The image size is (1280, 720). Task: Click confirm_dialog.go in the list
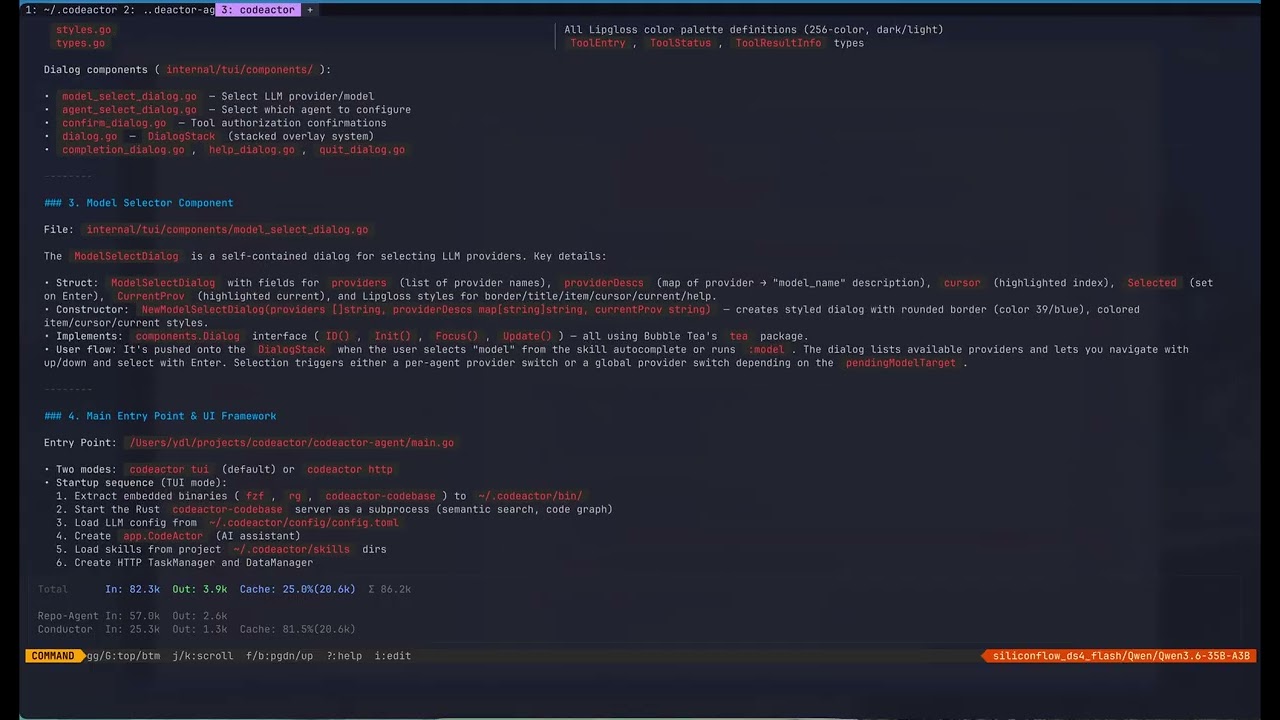click(114, 123)
